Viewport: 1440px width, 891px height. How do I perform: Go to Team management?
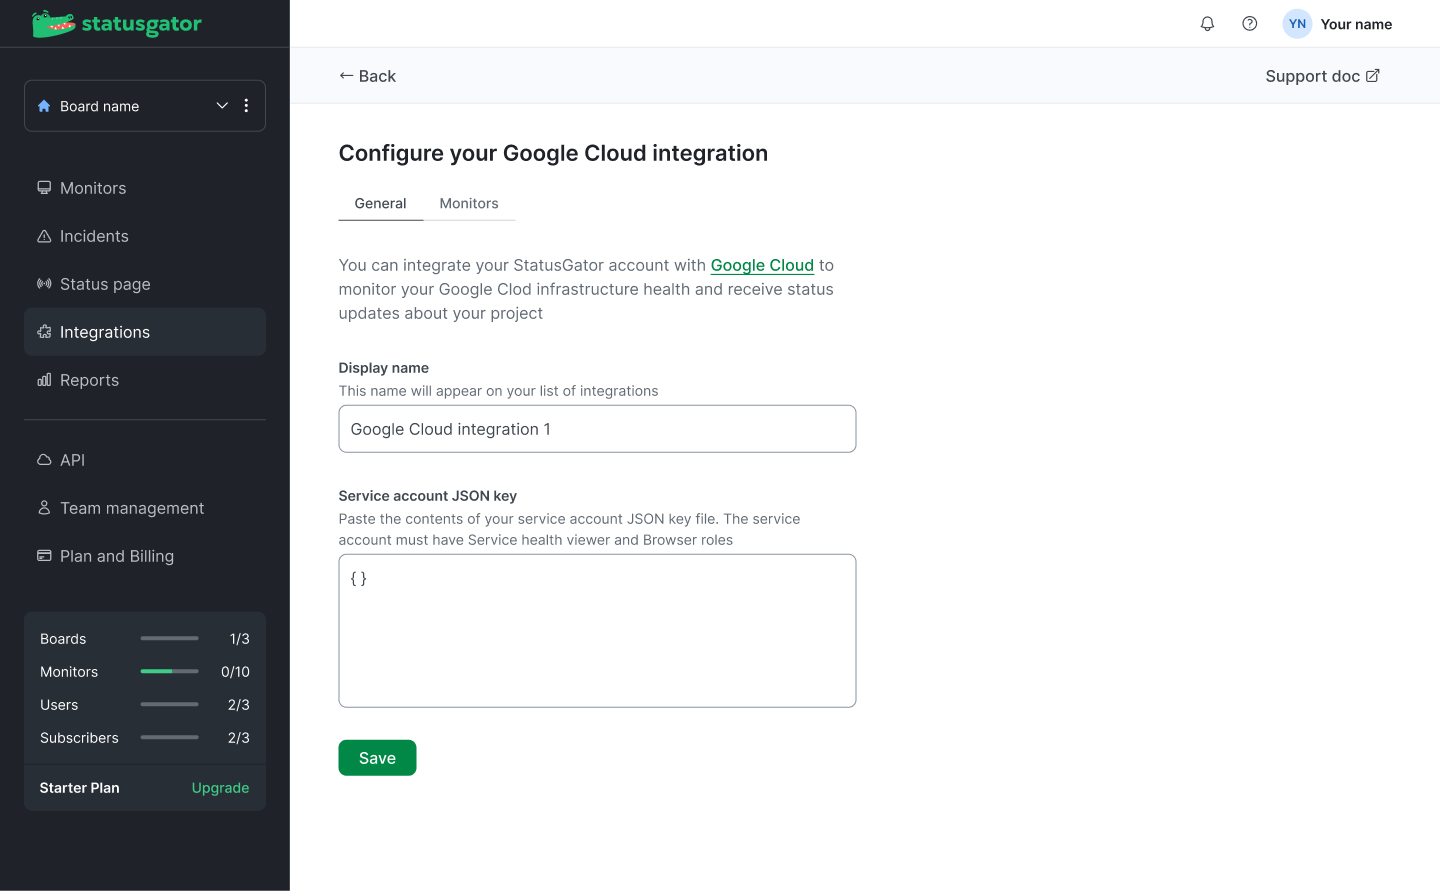[145, 508]
